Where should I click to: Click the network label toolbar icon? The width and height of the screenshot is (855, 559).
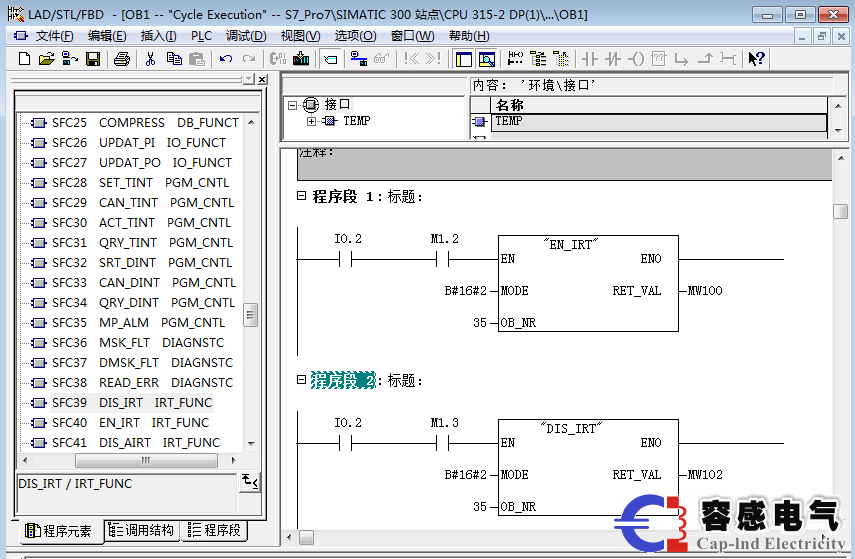[x=330, y=59]
